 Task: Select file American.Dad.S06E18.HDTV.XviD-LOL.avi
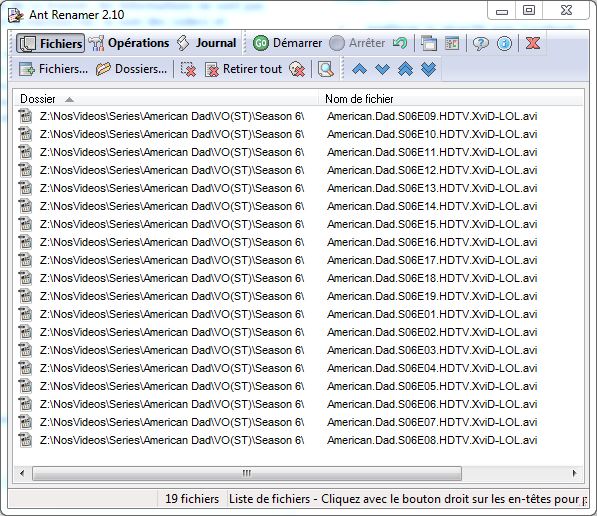(x=432, y=278)
